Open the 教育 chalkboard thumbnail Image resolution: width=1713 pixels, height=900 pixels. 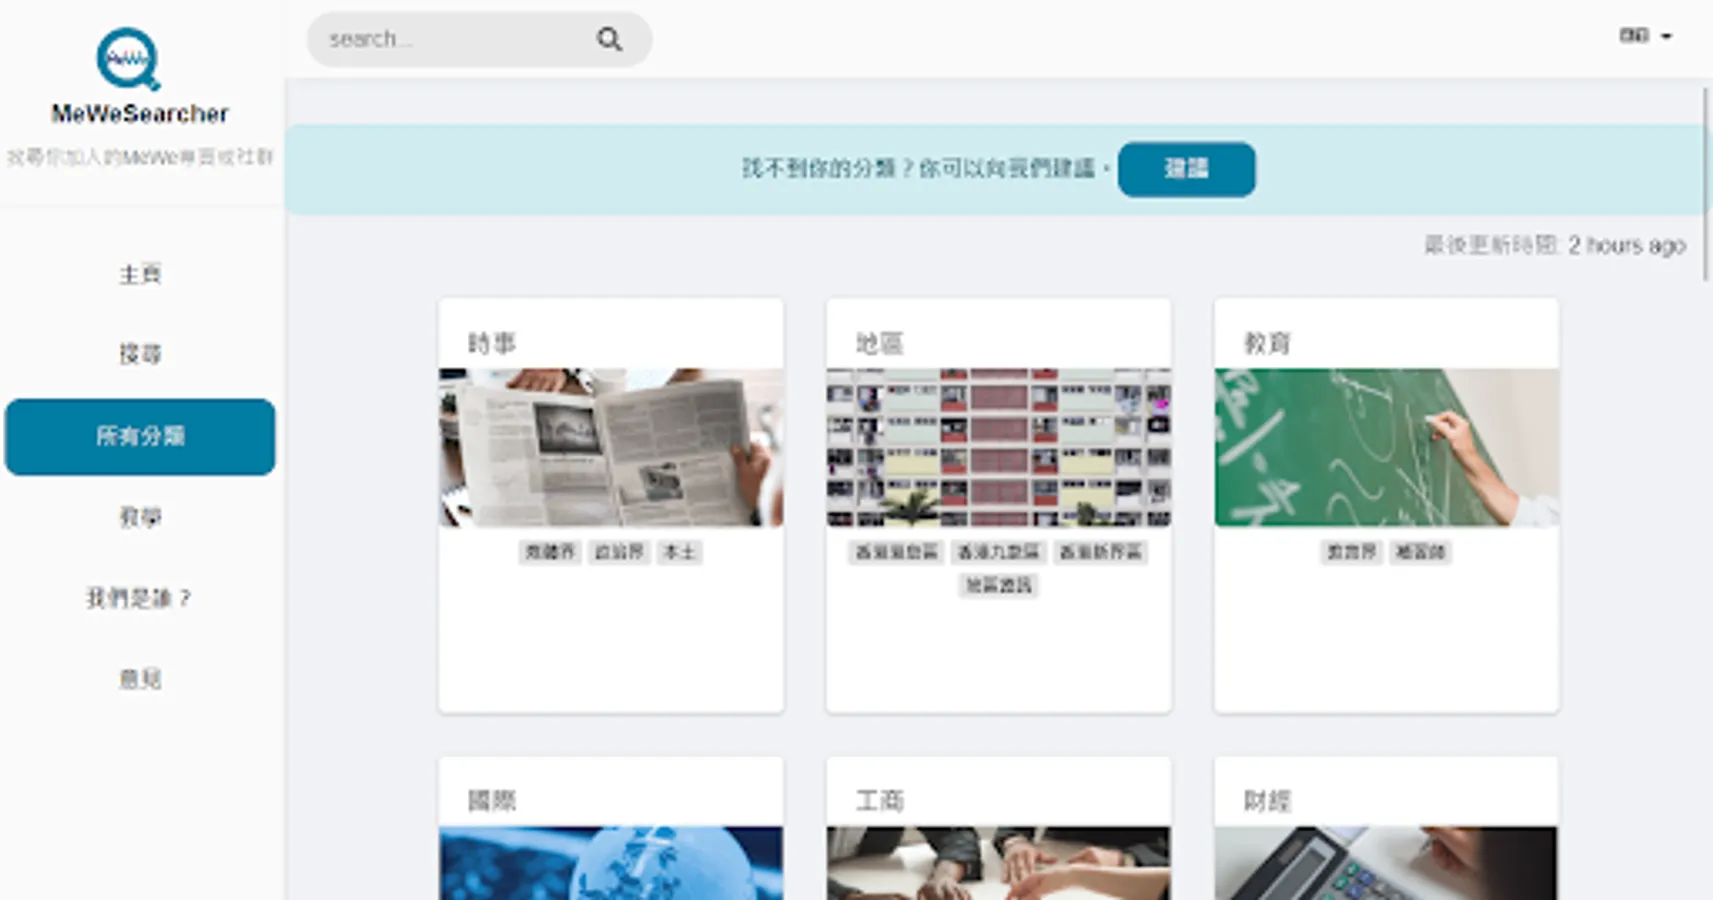[x=1386, y=447]
